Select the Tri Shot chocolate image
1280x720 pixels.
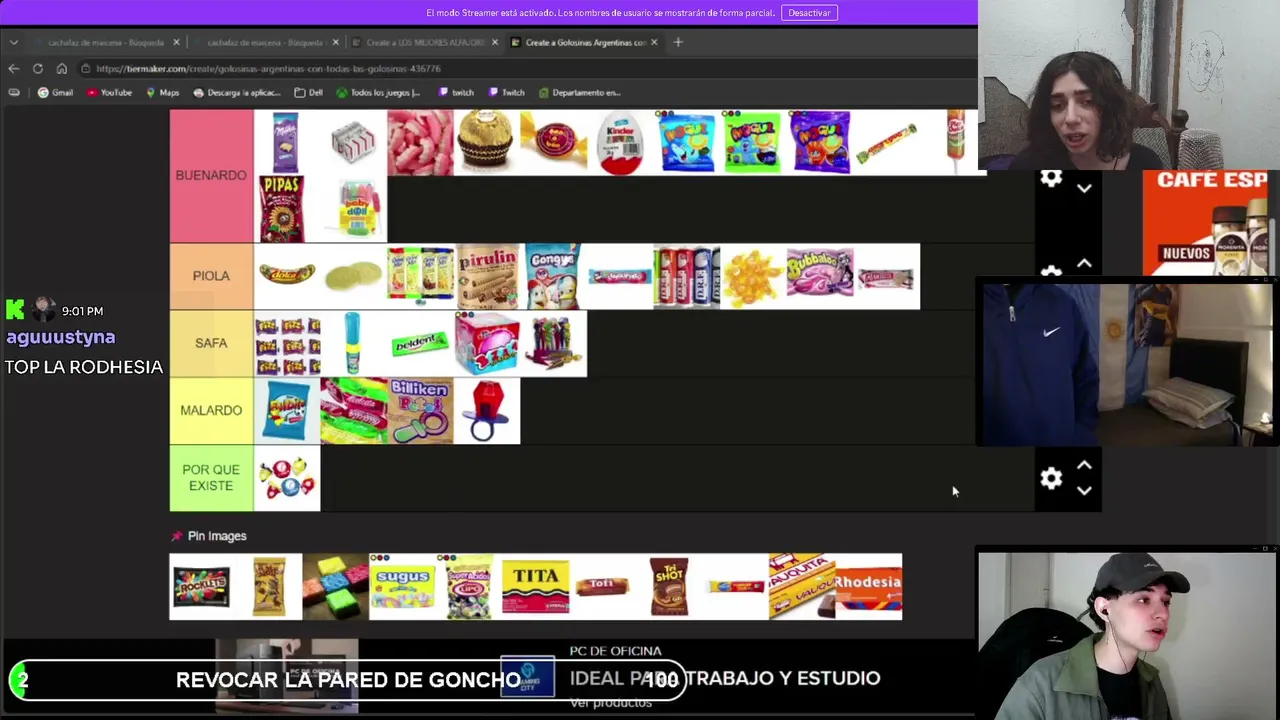669,587
